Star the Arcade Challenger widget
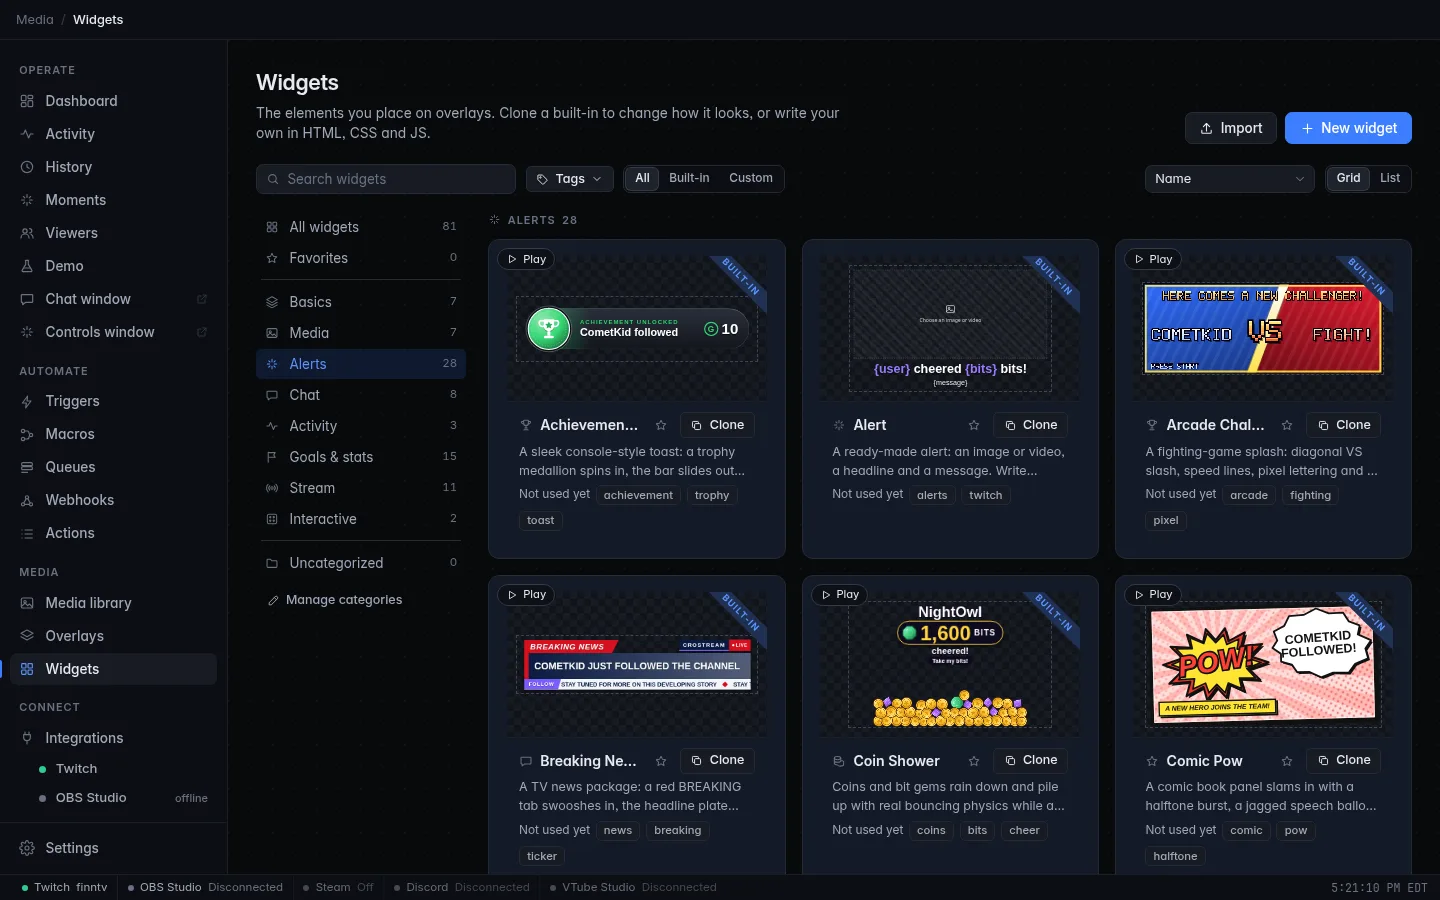This screenshot has width=1440, height=900. (x=1287, y=425)
